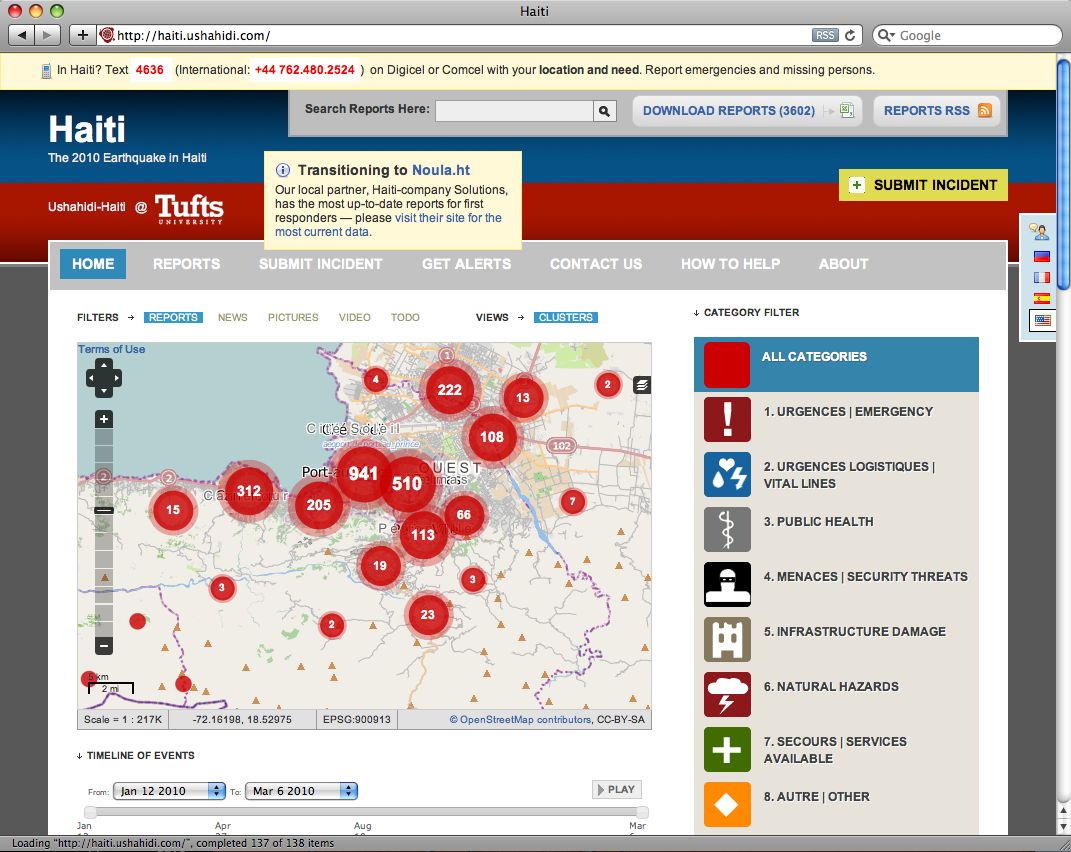Select the US flag language icon
Screen dimensions: 1071x852
click(1042, 320)
